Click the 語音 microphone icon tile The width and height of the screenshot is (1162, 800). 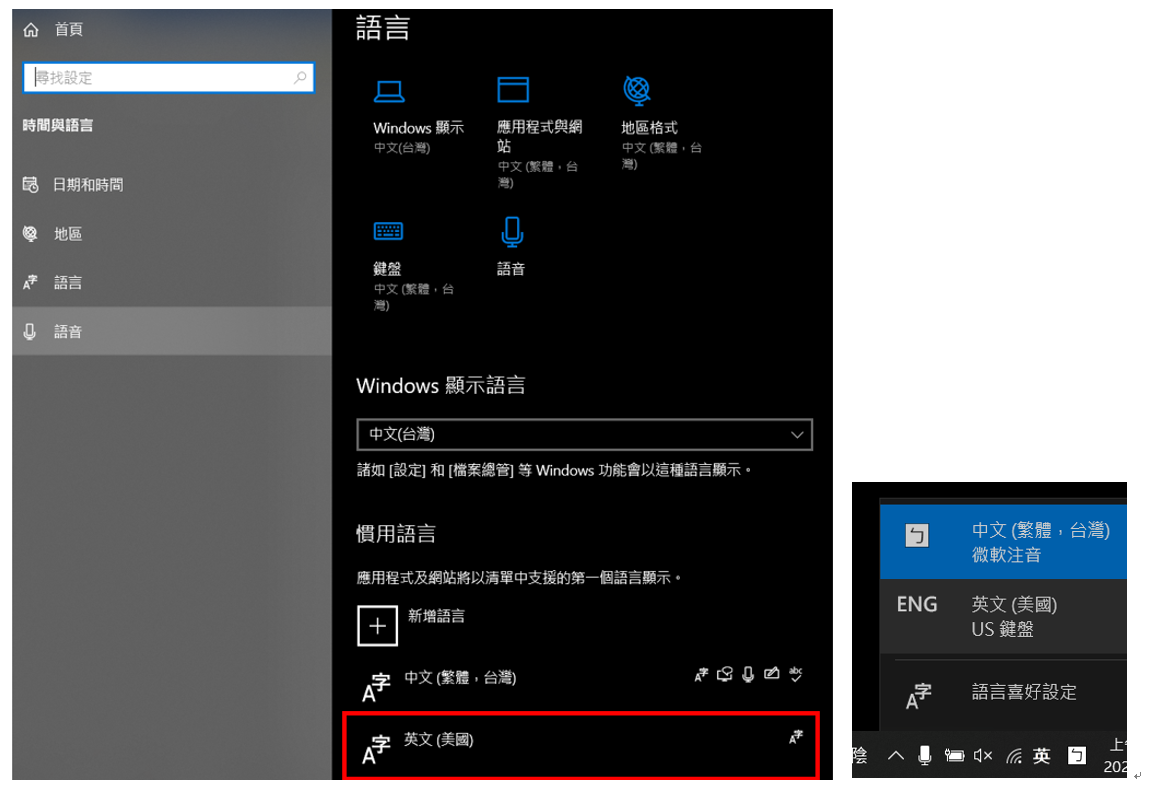tap(512, 233)
